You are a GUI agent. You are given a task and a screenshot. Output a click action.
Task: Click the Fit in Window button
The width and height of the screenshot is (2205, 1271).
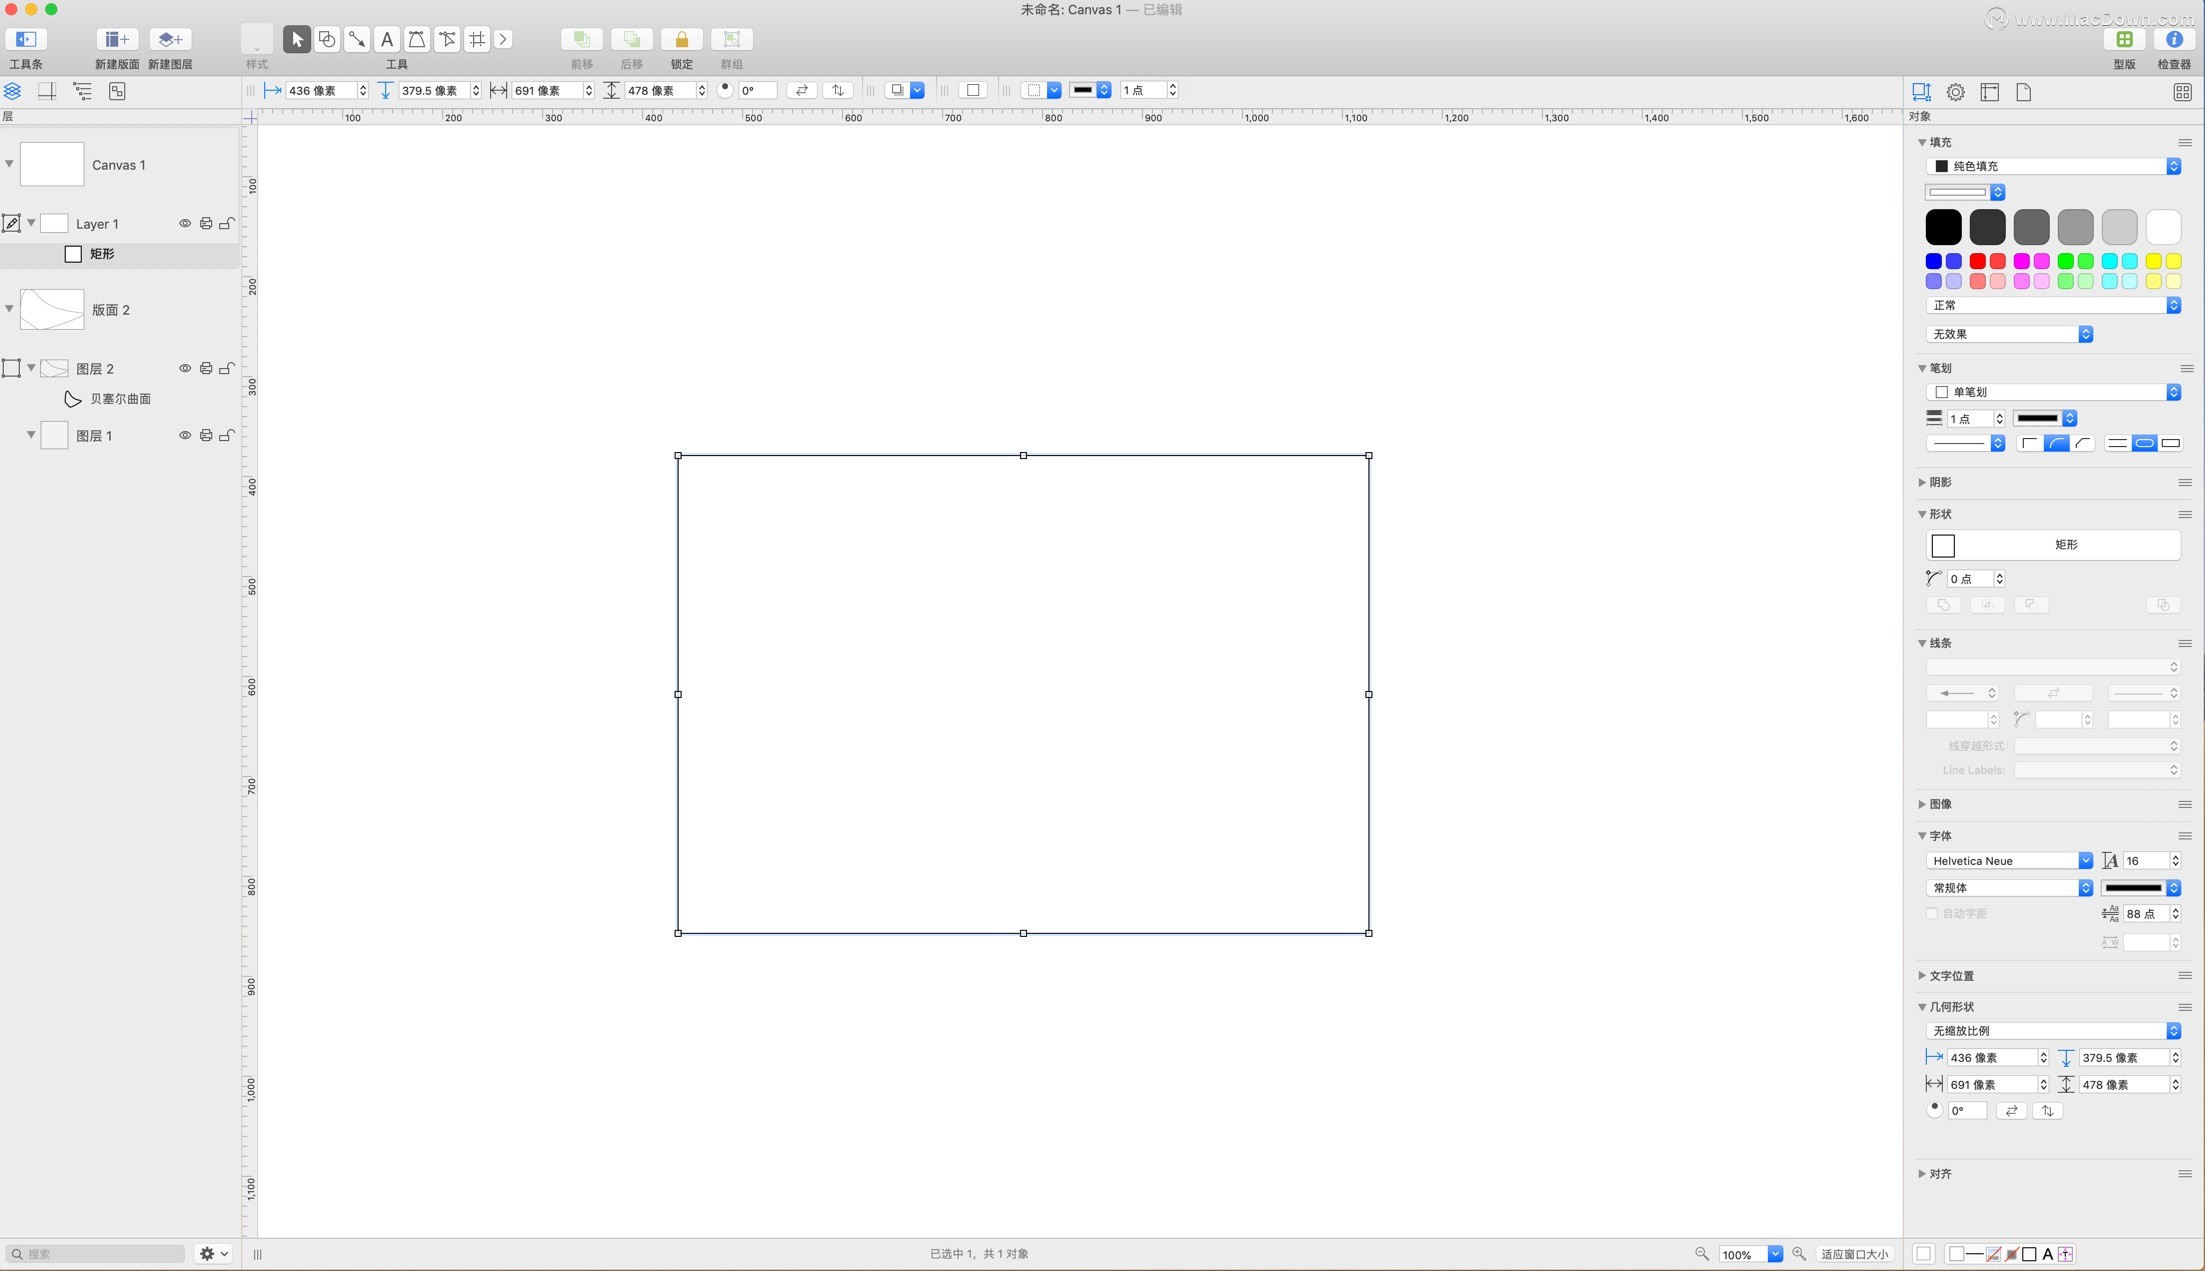(x=1854, y=1254)
